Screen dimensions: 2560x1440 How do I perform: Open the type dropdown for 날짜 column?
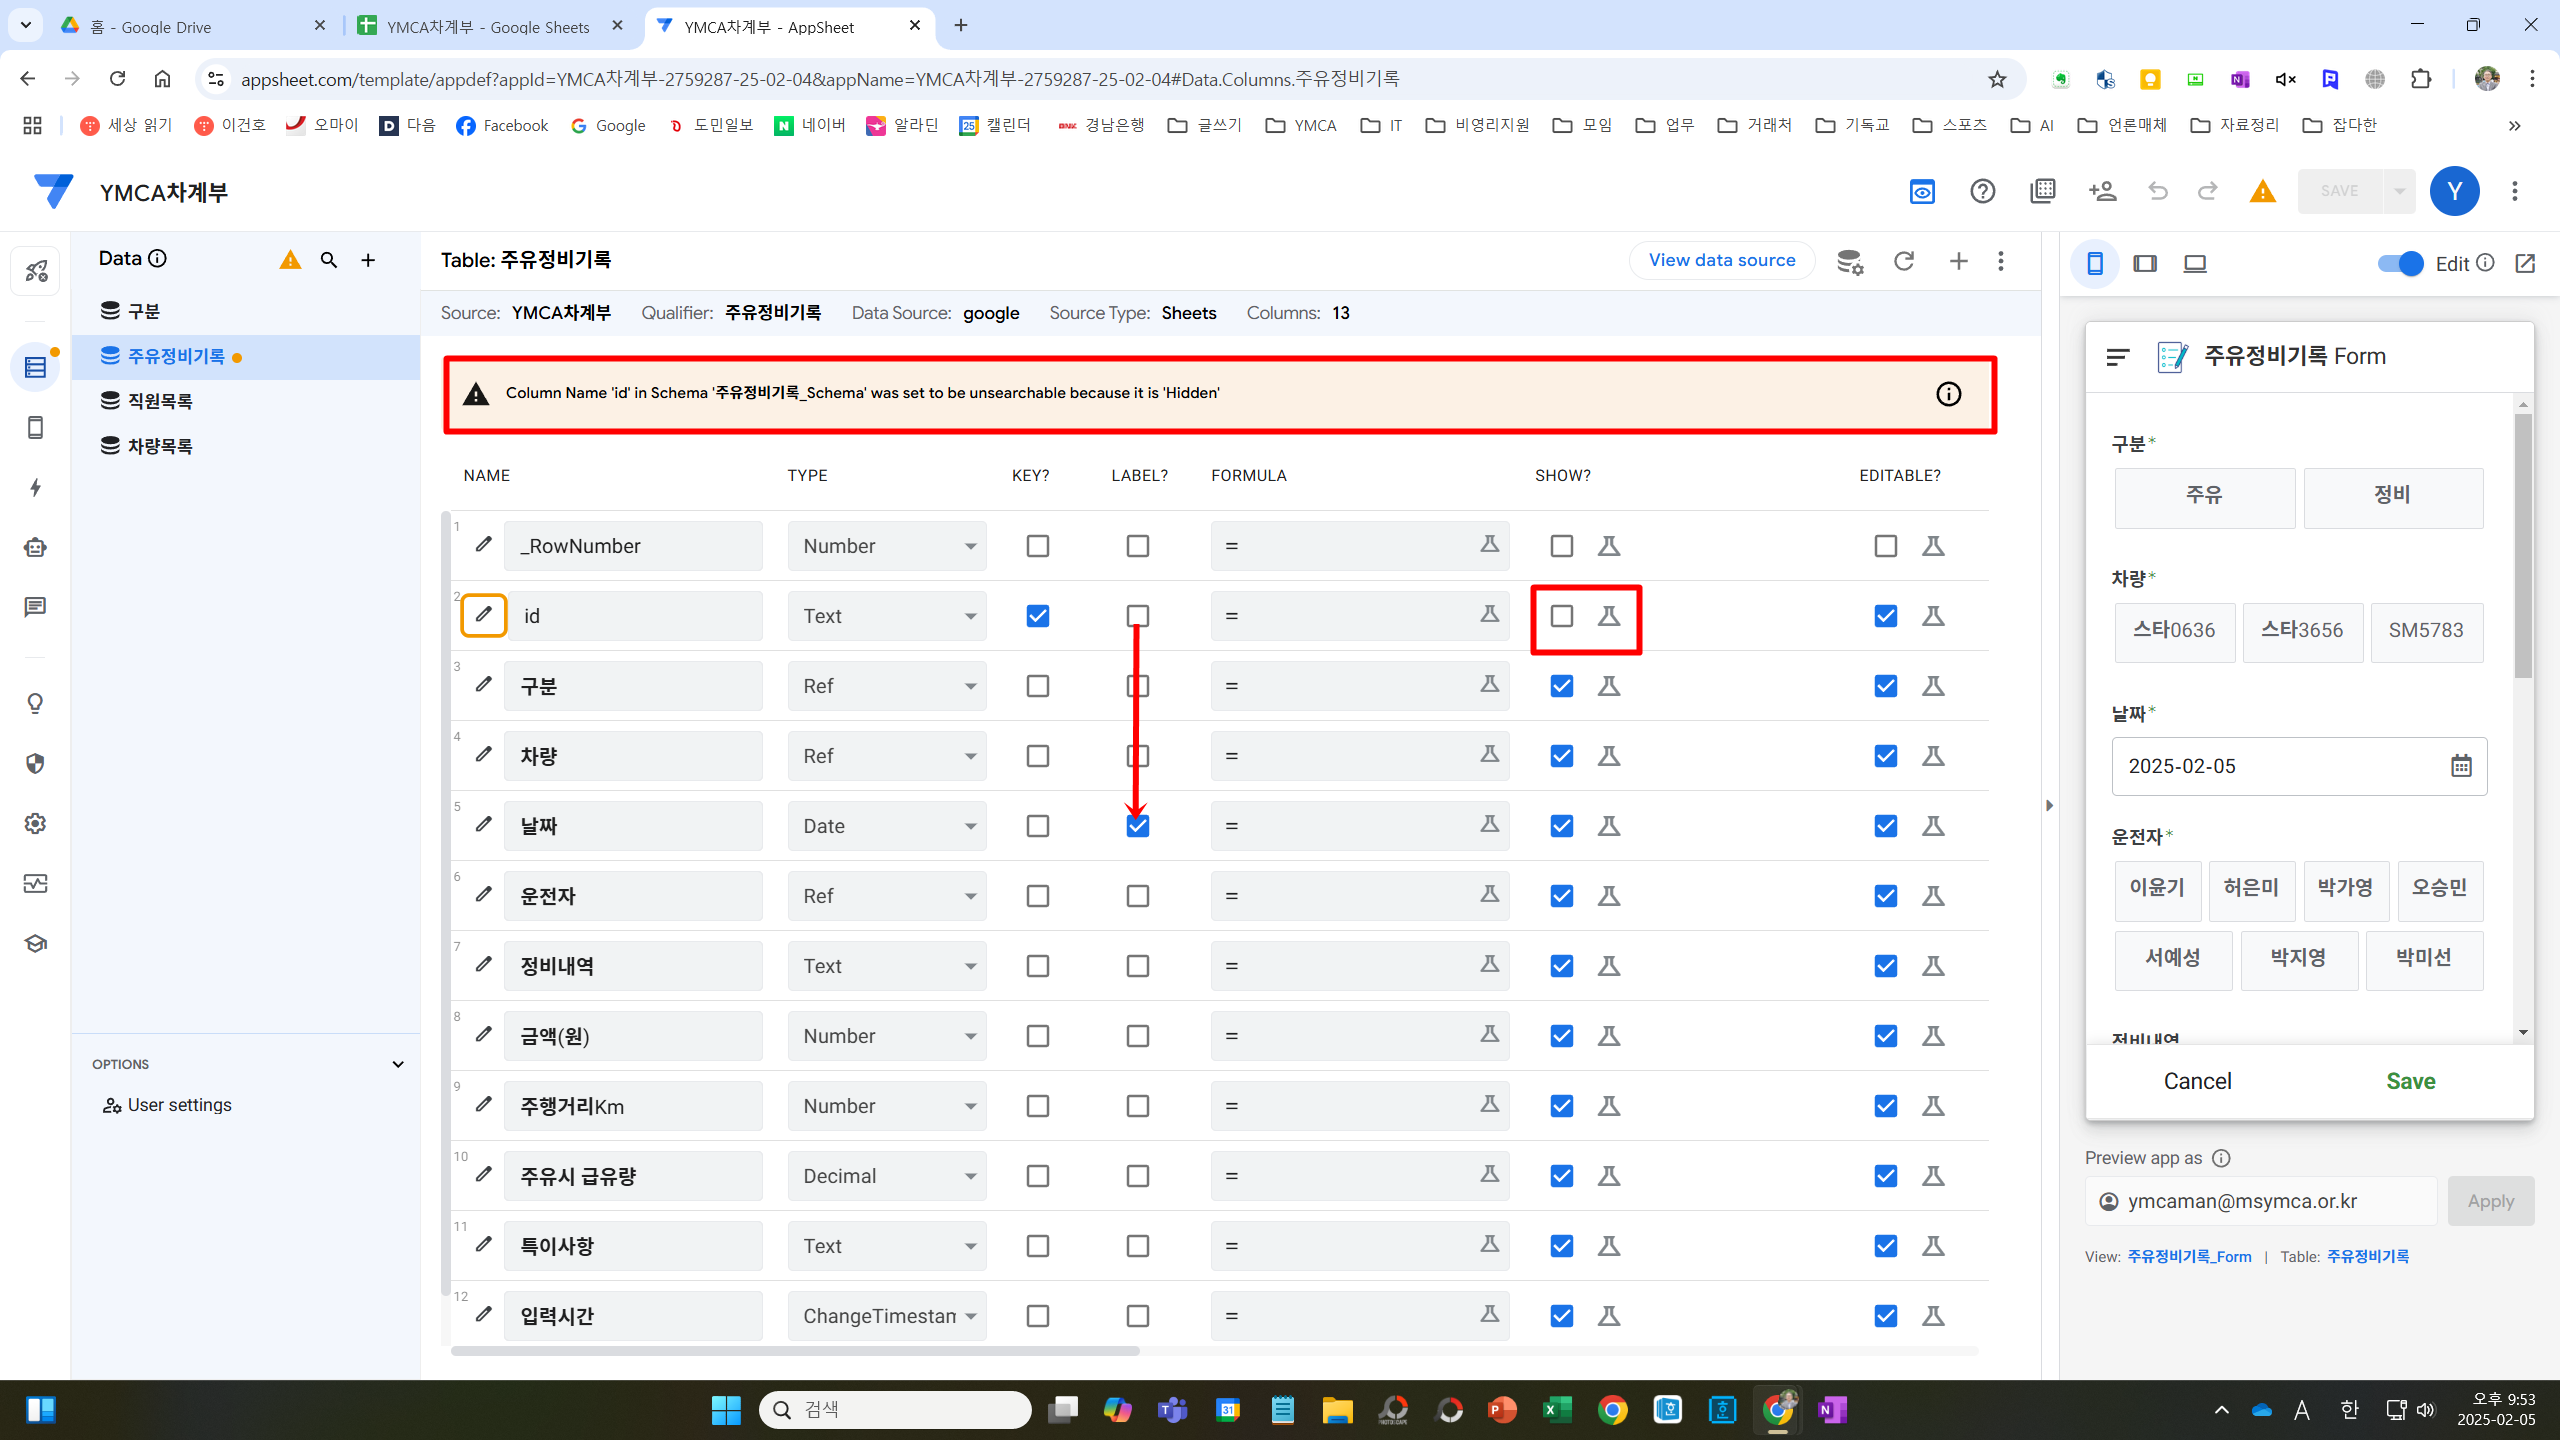(x=887, y=826)
